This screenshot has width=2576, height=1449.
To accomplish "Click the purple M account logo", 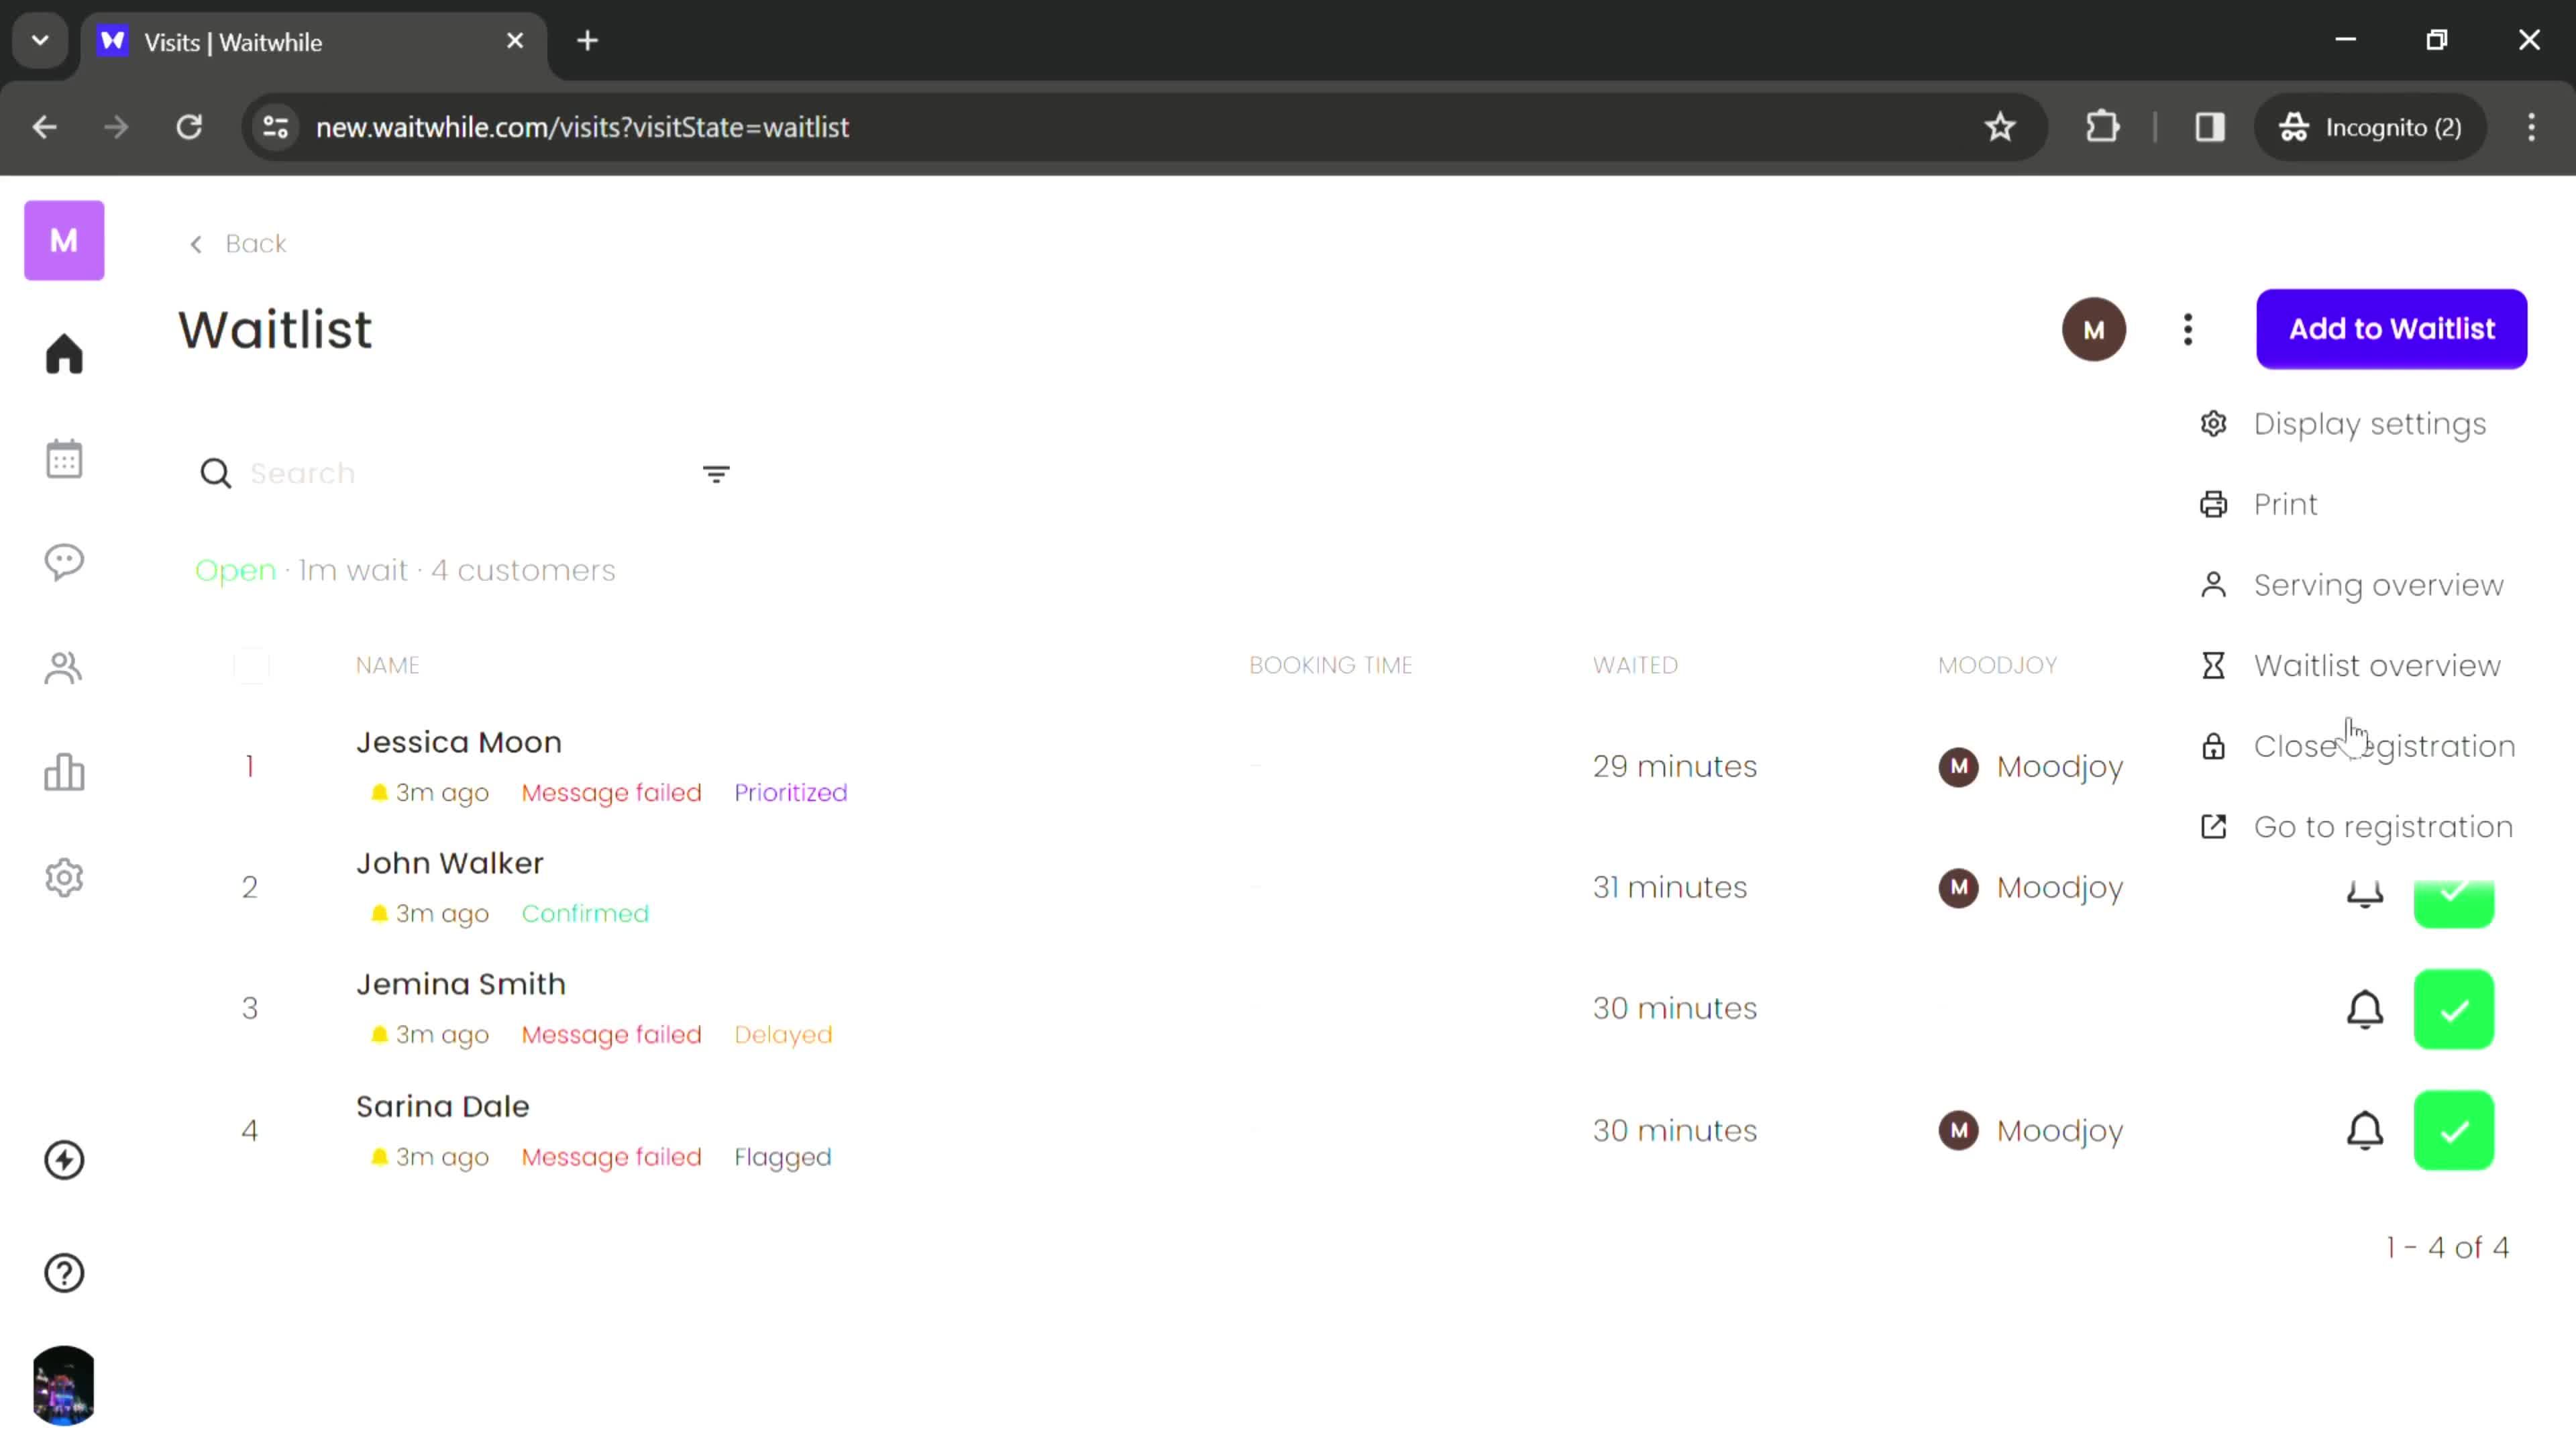I will tap(64, 240).
